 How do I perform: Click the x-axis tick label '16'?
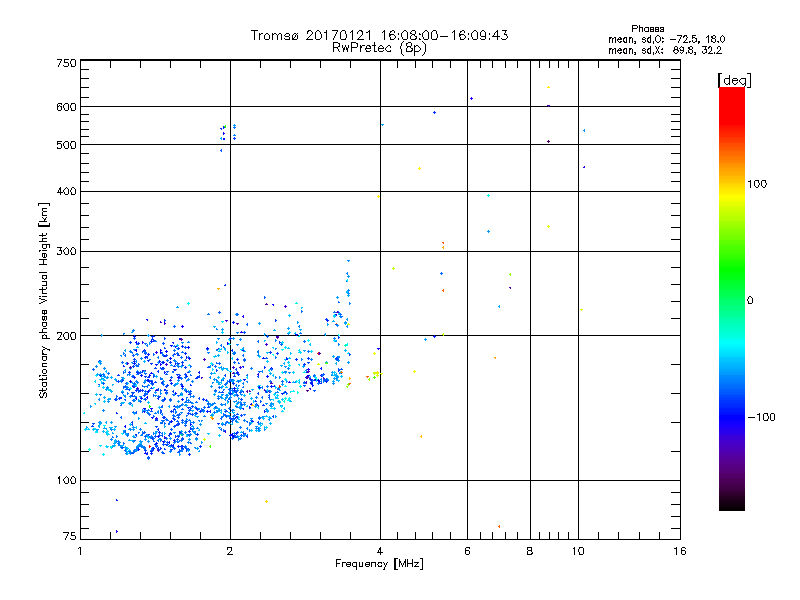[x=680, y=551]
